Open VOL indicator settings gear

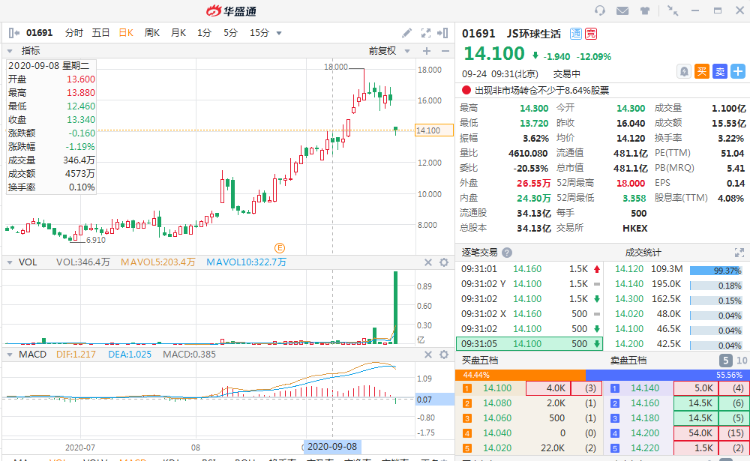pyautogui.click(x=444, y=262)
